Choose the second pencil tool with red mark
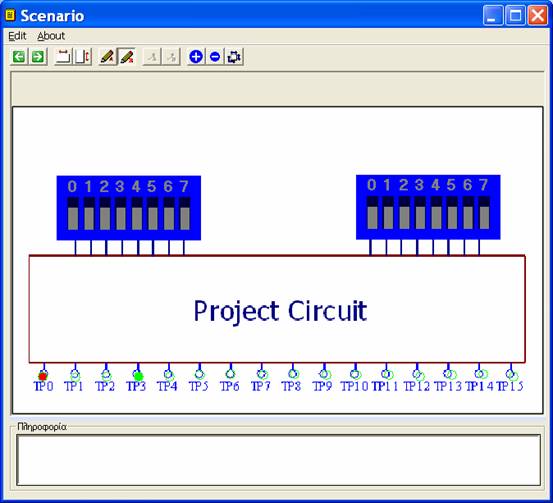 pyautogui.click(x=127, y=57)
